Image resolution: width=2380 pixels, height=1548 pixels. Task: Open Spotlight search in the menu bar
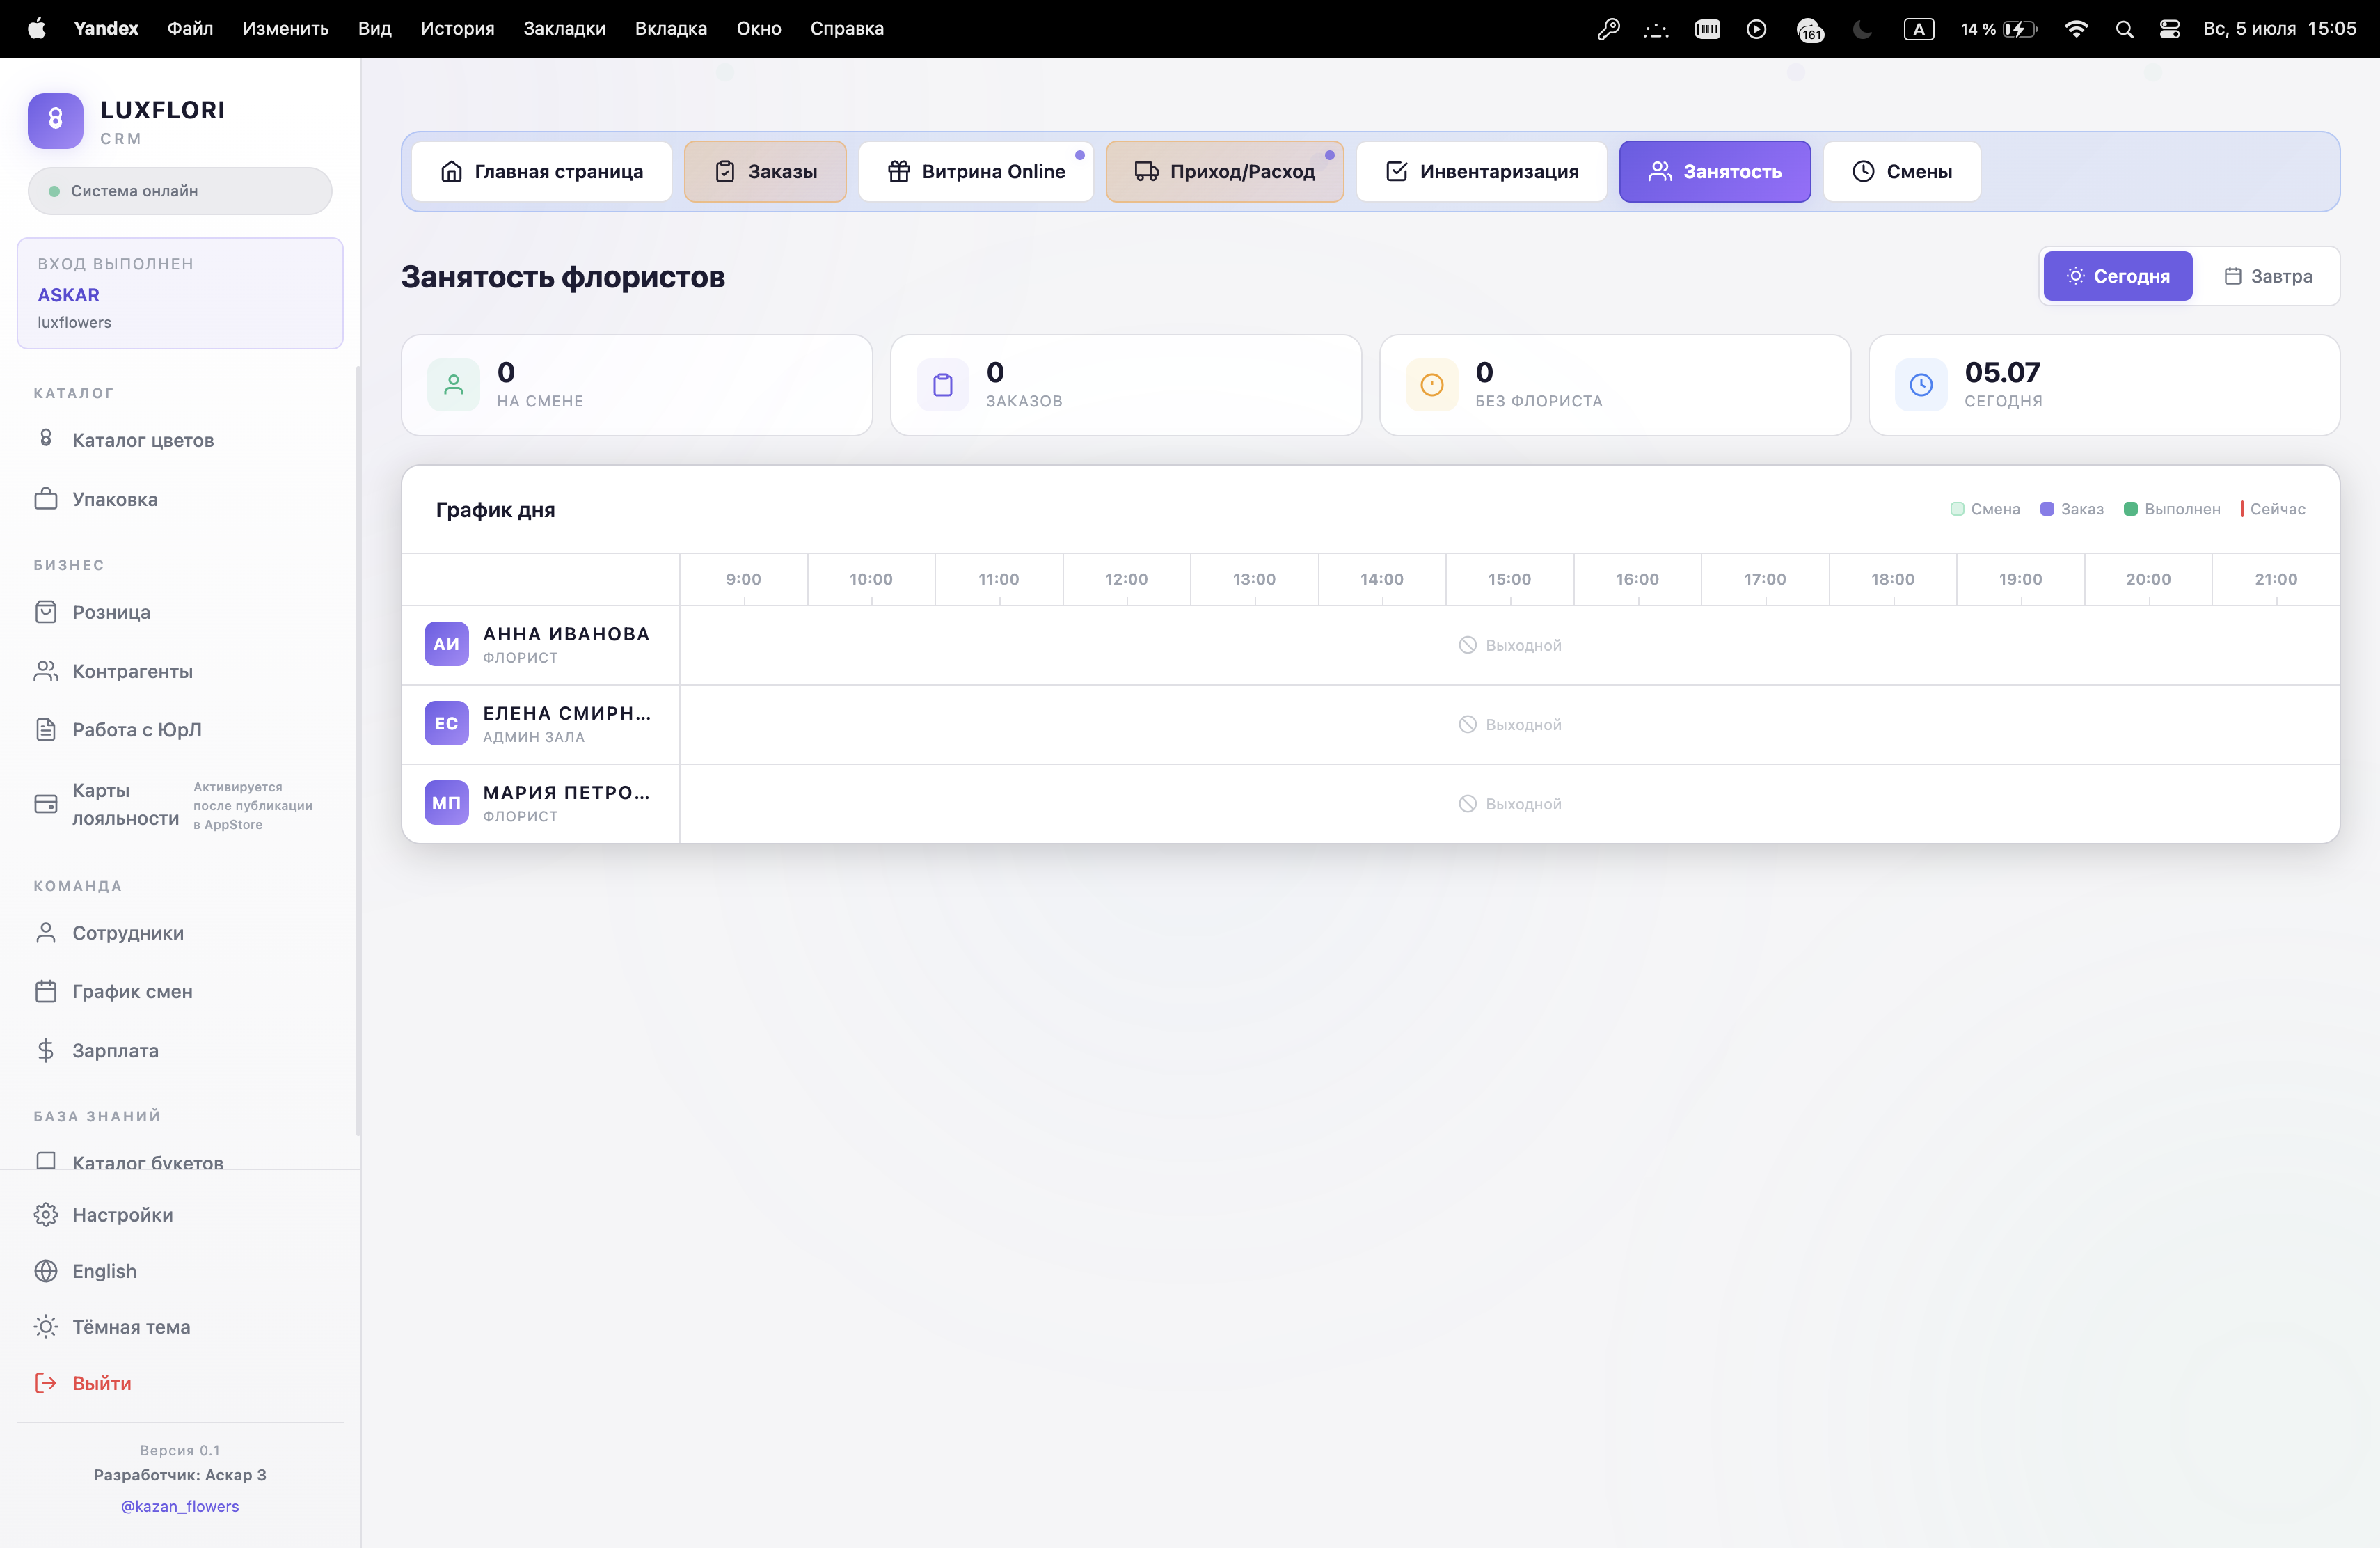tap(2124, 29)
